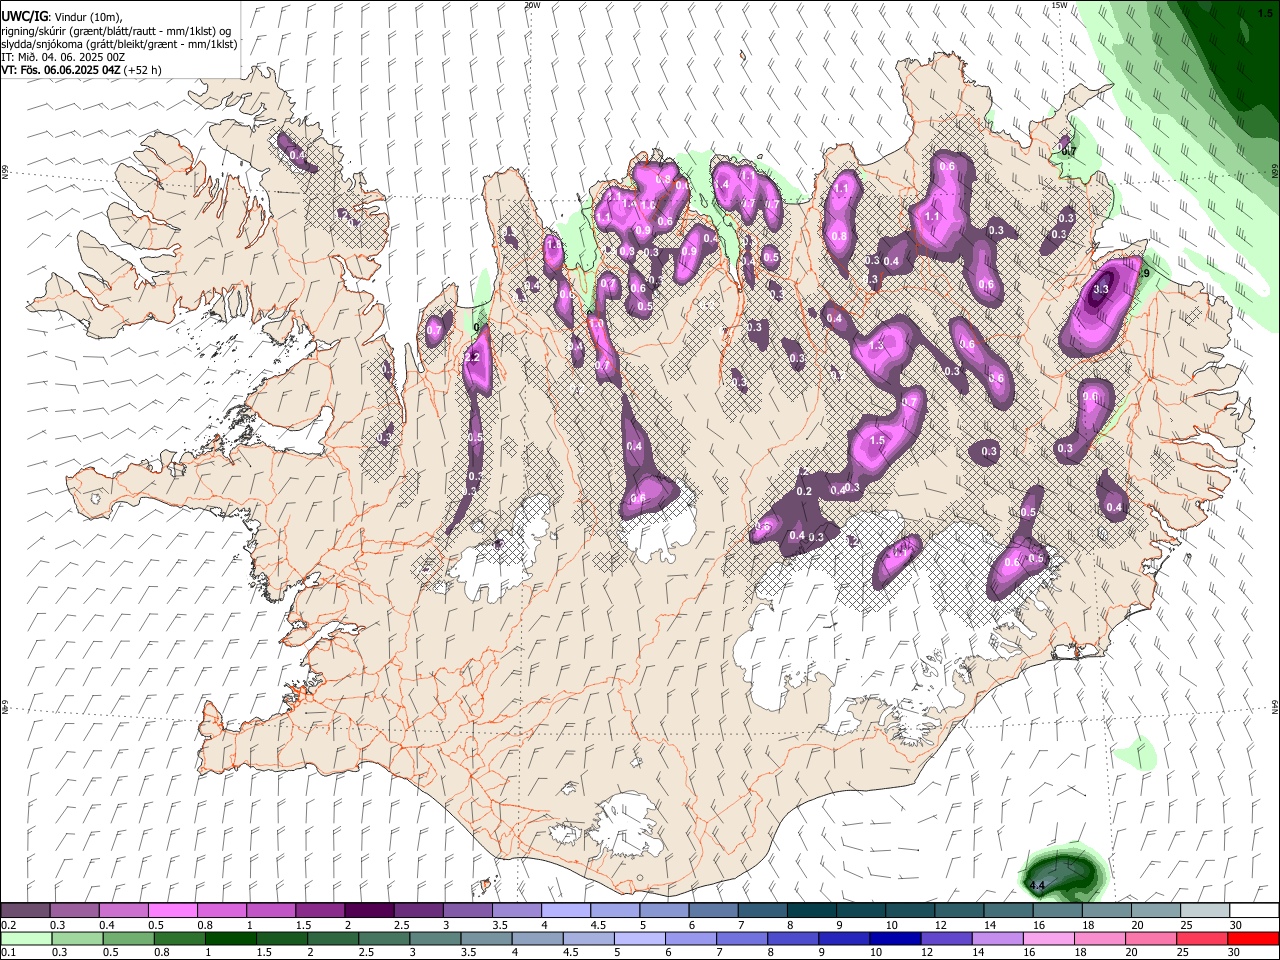Click the 15W longitude label at top

[1060, 5]
